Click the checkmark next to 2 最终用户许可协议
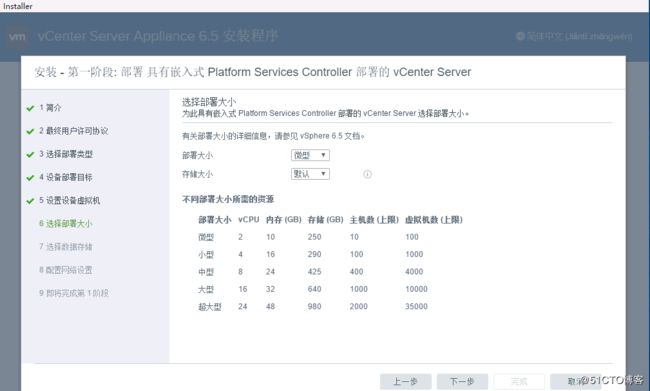The height and width of the screenshot is (391, 650). pos(30,131)
